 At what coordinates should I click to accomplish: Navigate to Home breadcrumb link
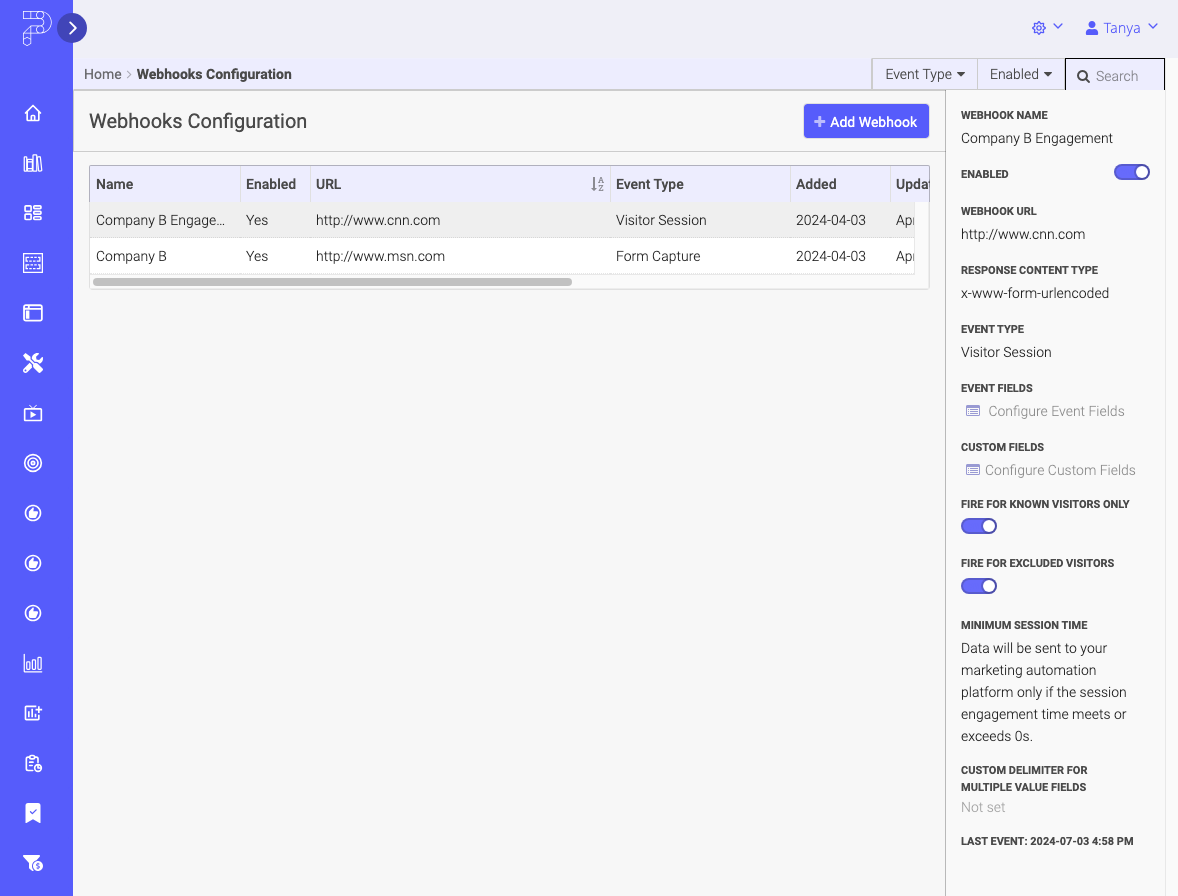(103, 74)
